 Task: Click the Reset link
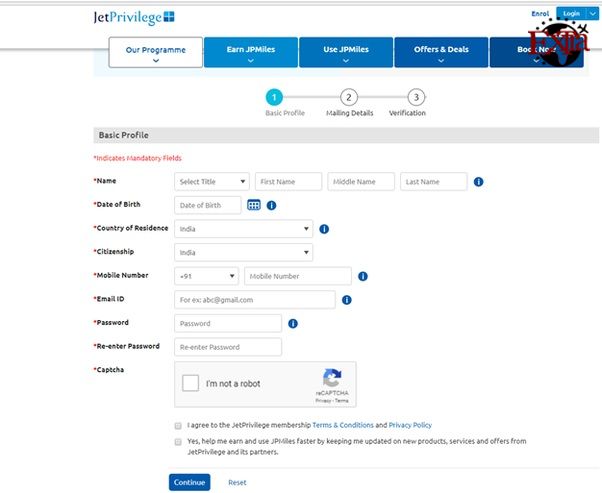point(237,483)
